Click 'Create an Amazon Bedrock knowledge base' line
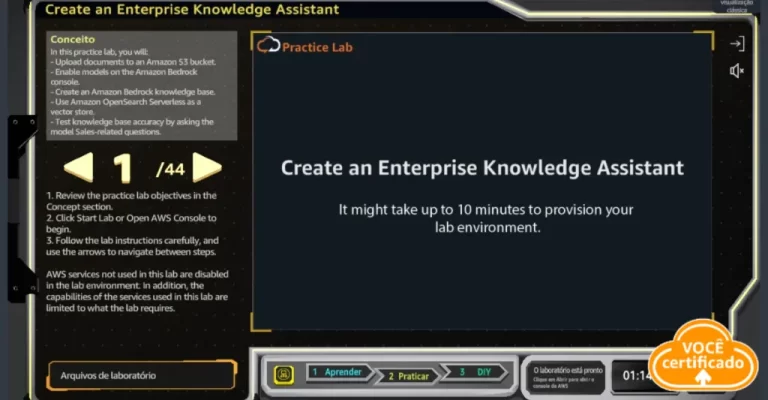 point(132,92)
